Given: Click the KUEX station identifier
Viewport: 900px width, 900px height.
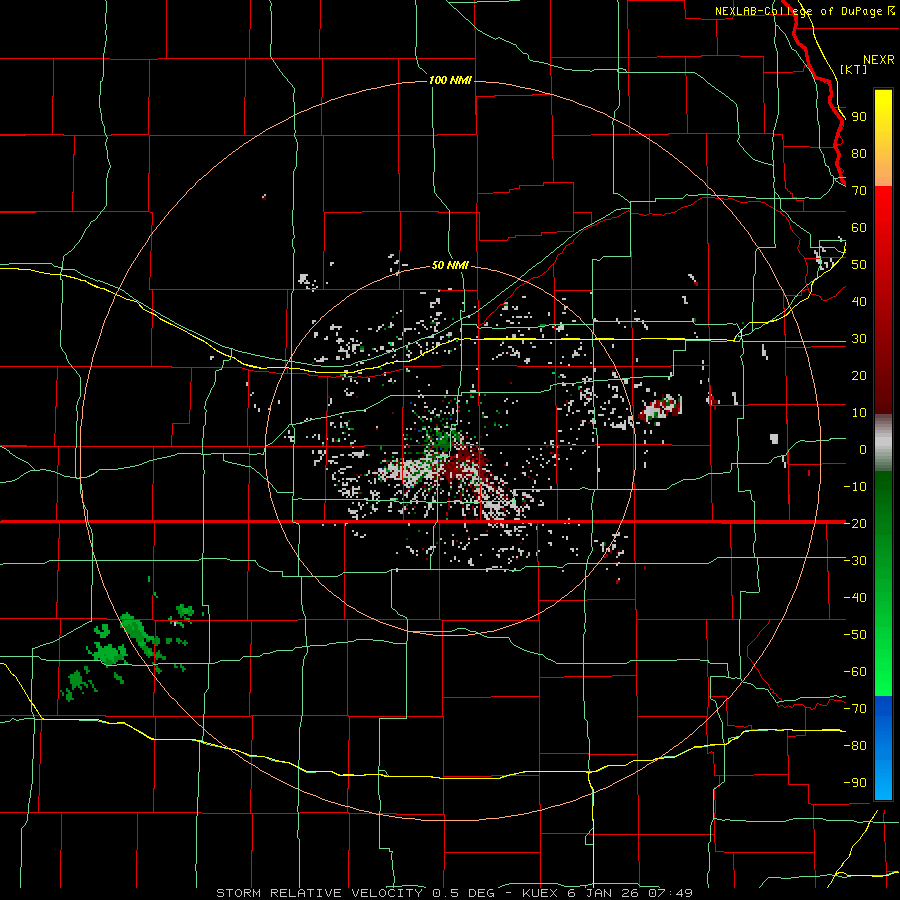Looking at the screenshot, I should 540,893.
